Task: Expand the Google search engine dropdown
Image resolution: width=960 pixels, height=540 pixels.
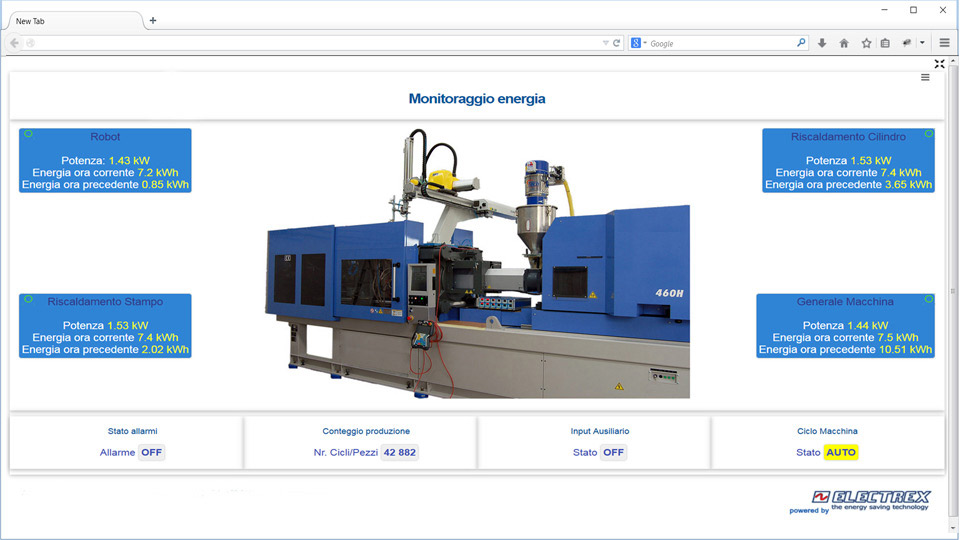Action: tap(640, 43)
